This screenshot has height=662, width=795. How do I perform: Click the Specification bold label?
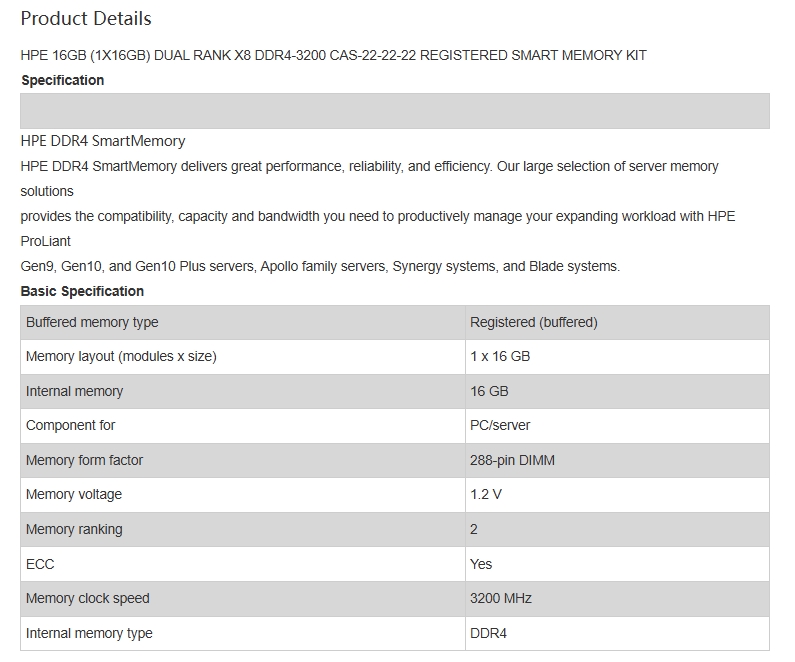point(62,80)
